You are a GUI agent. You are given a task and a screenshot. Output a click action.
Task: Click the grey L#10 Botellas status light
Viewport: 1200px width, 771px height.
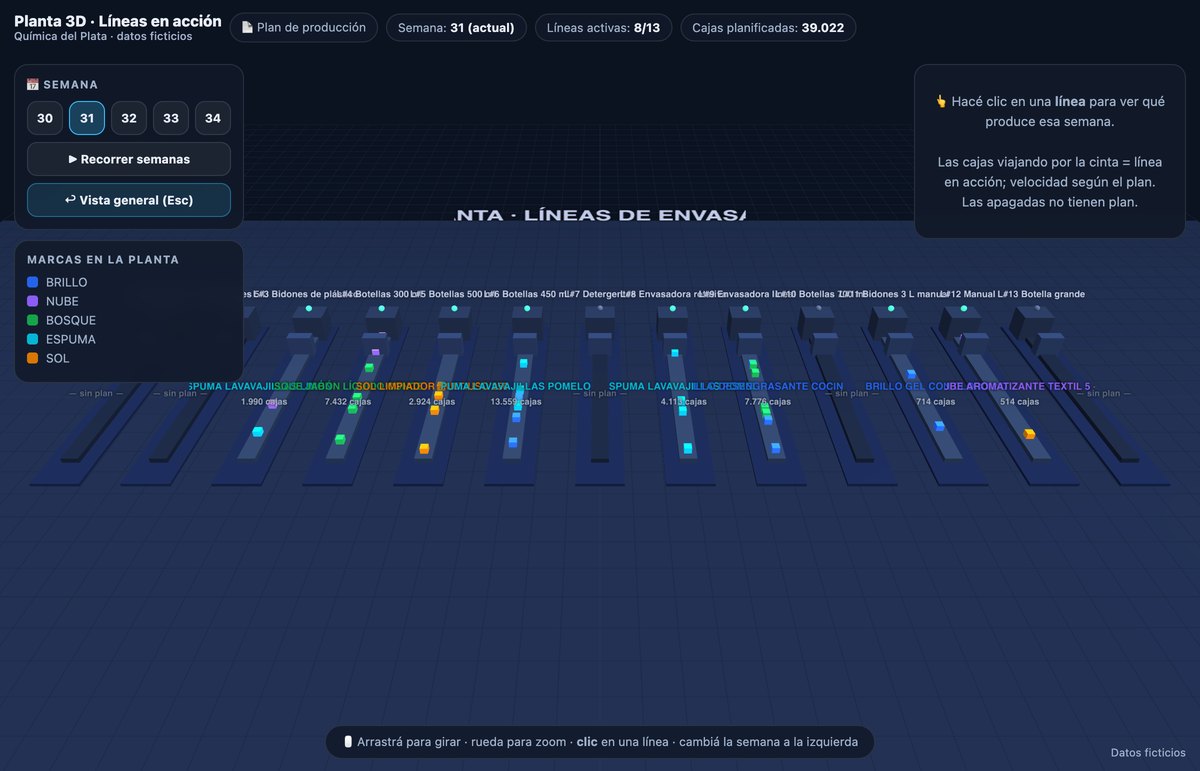point(818,308)
